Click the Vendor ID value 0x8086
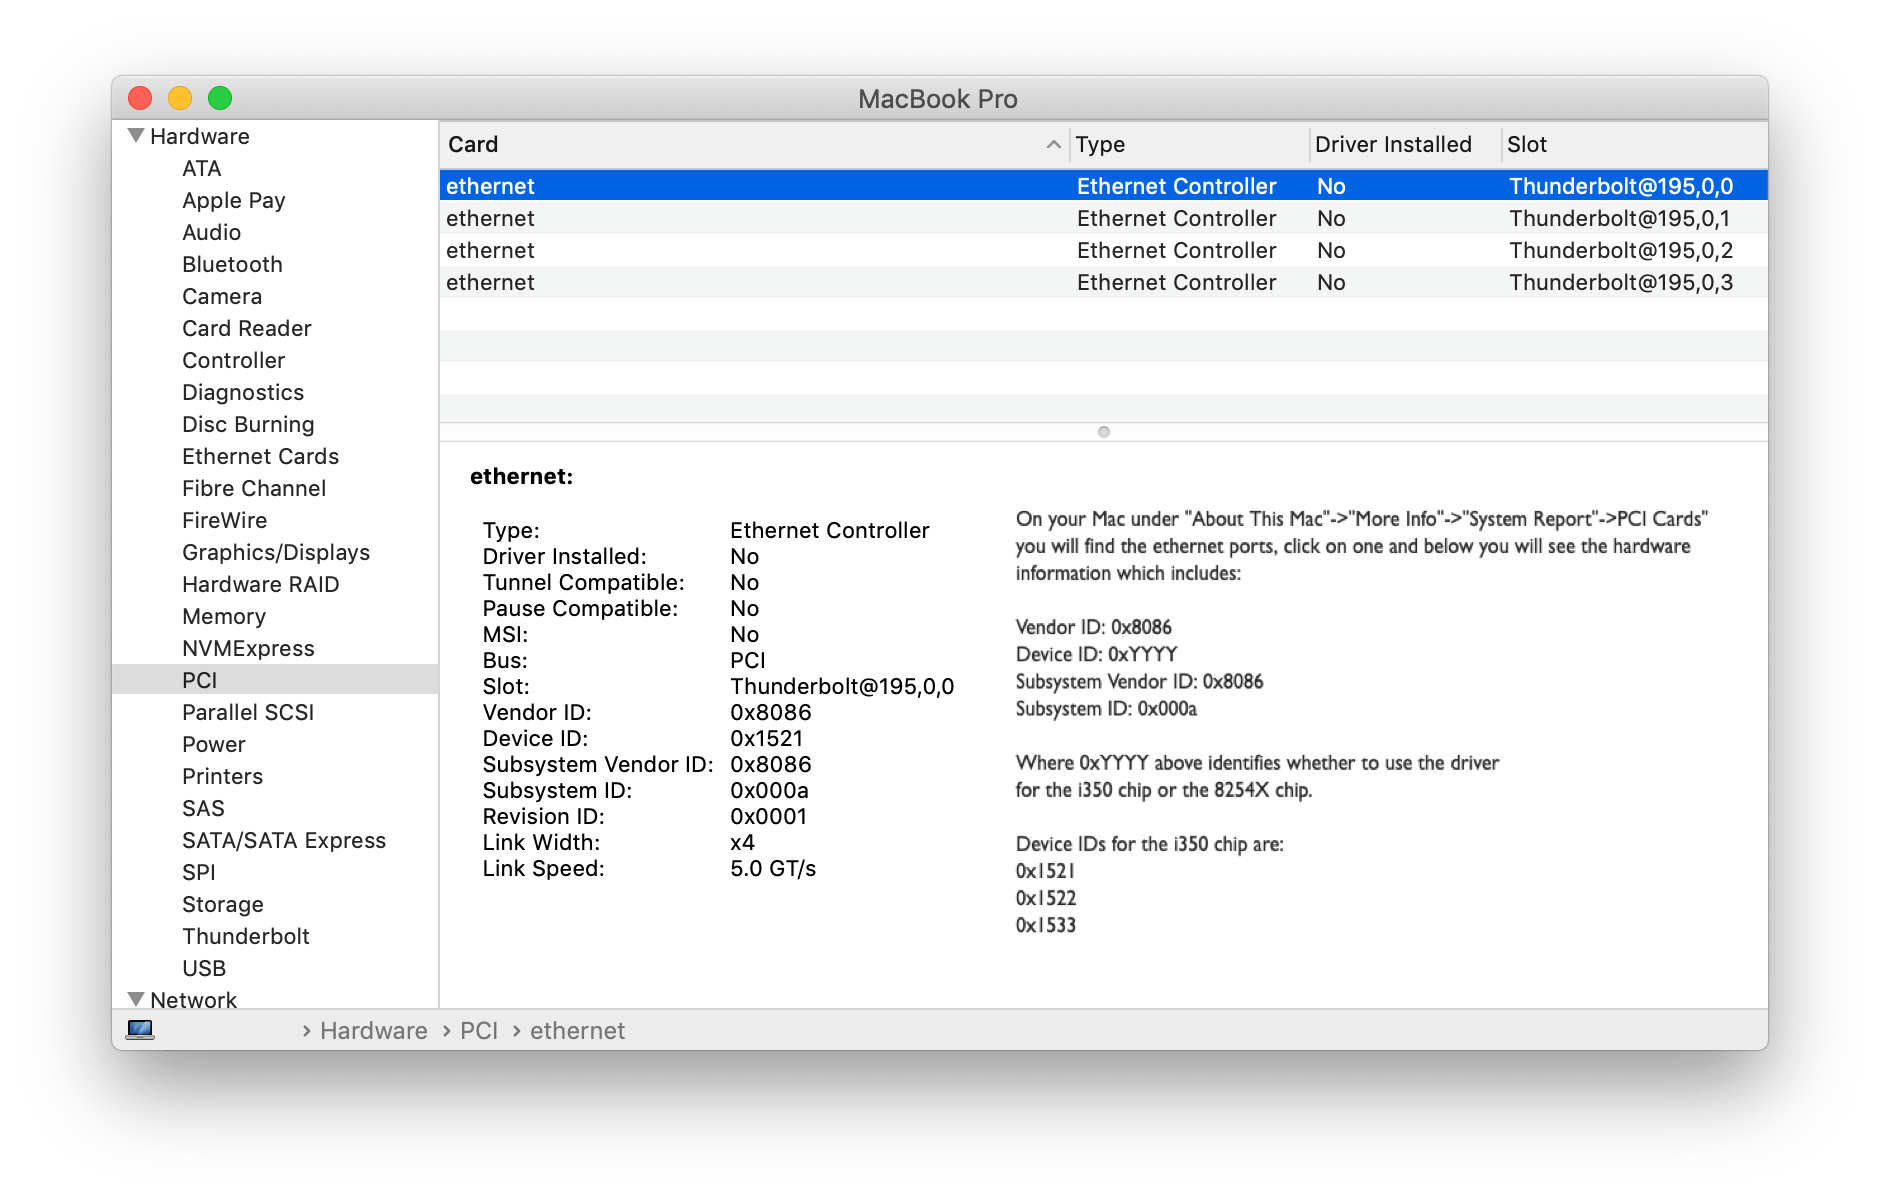Image resolution: width=1880 pixels, height=1198 pixels. tap(771, 712)
